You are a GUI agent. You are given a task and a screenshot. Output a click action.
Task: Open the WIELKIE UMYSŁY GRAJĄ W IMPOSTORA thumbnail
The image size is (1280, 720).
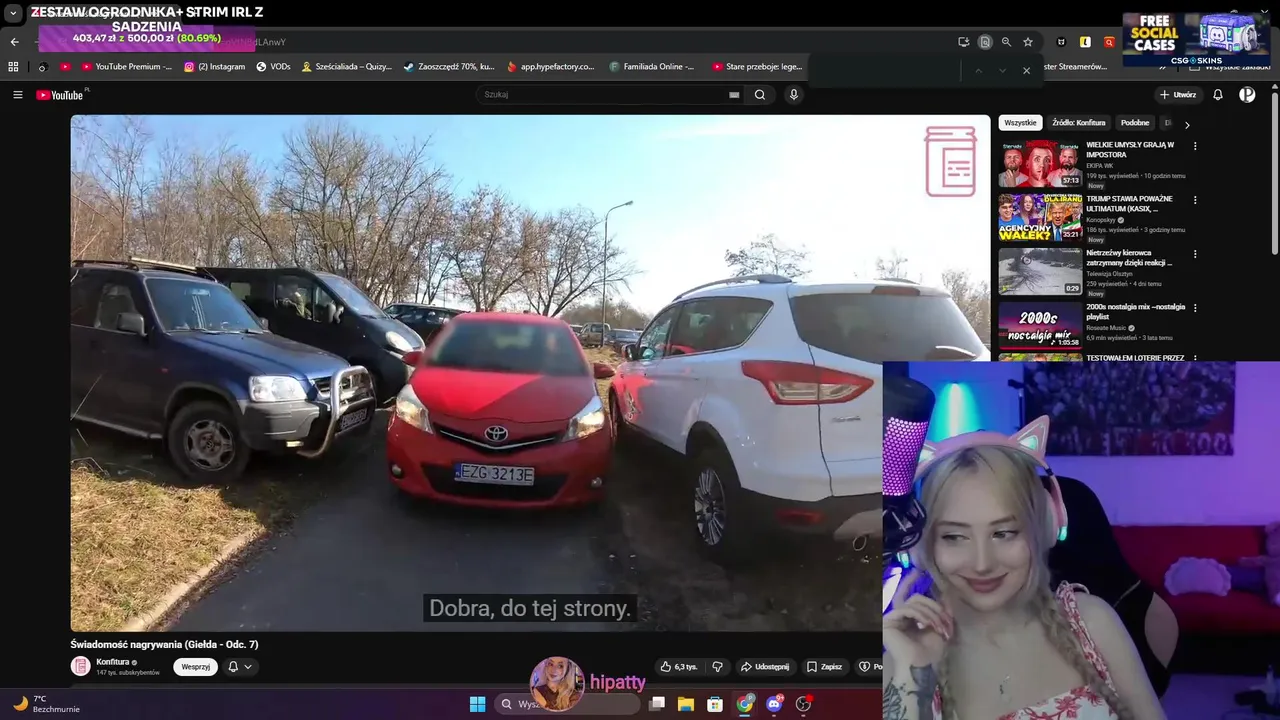pos(1040,163)
